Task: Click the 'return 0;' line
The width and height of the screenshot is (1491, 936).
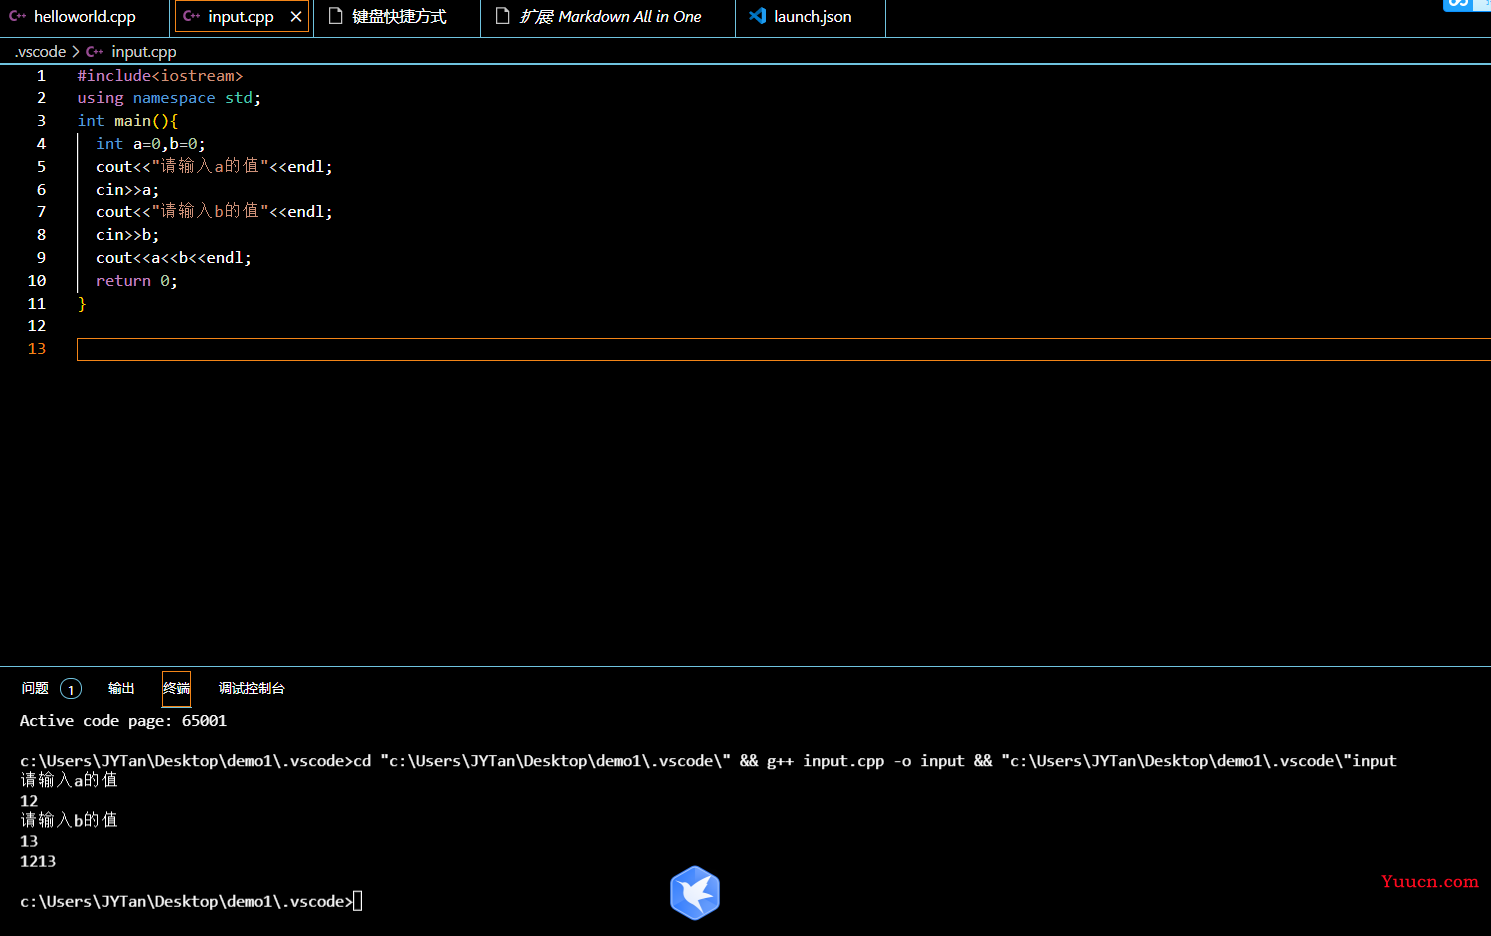Action: tap(137, 281)
